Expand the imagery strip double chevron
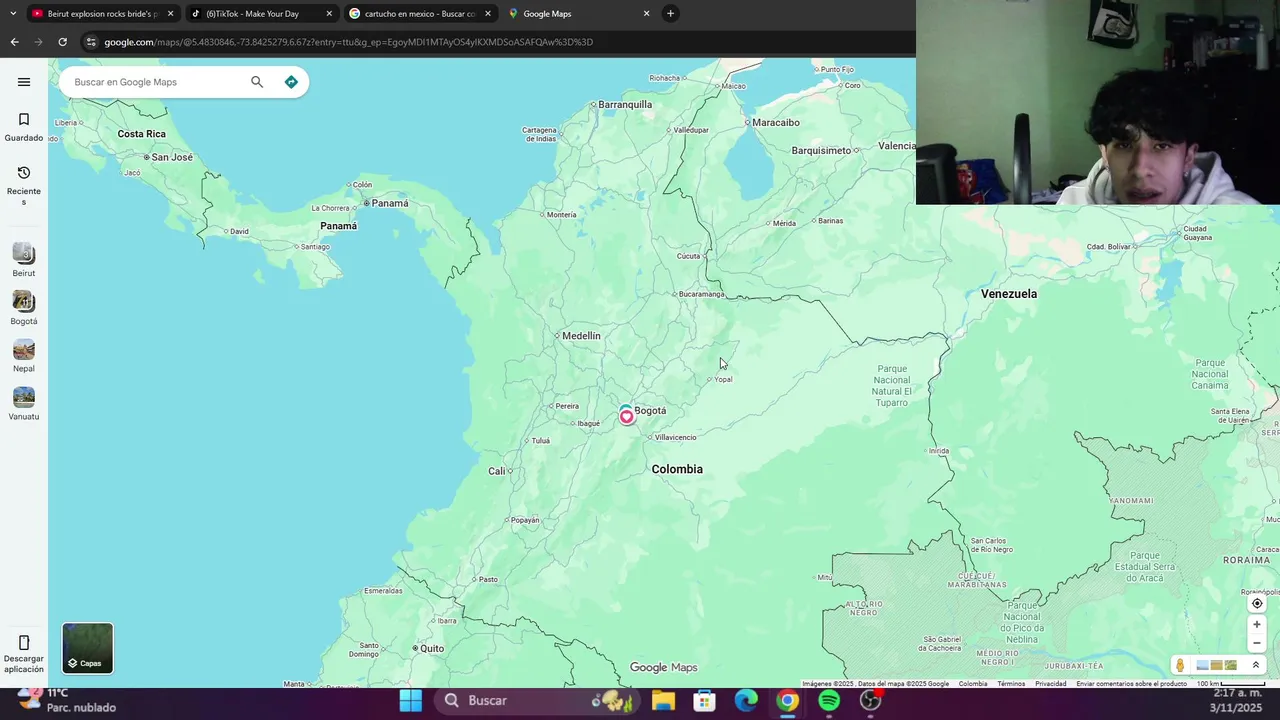1280x720 pixels. point(1256,665)
